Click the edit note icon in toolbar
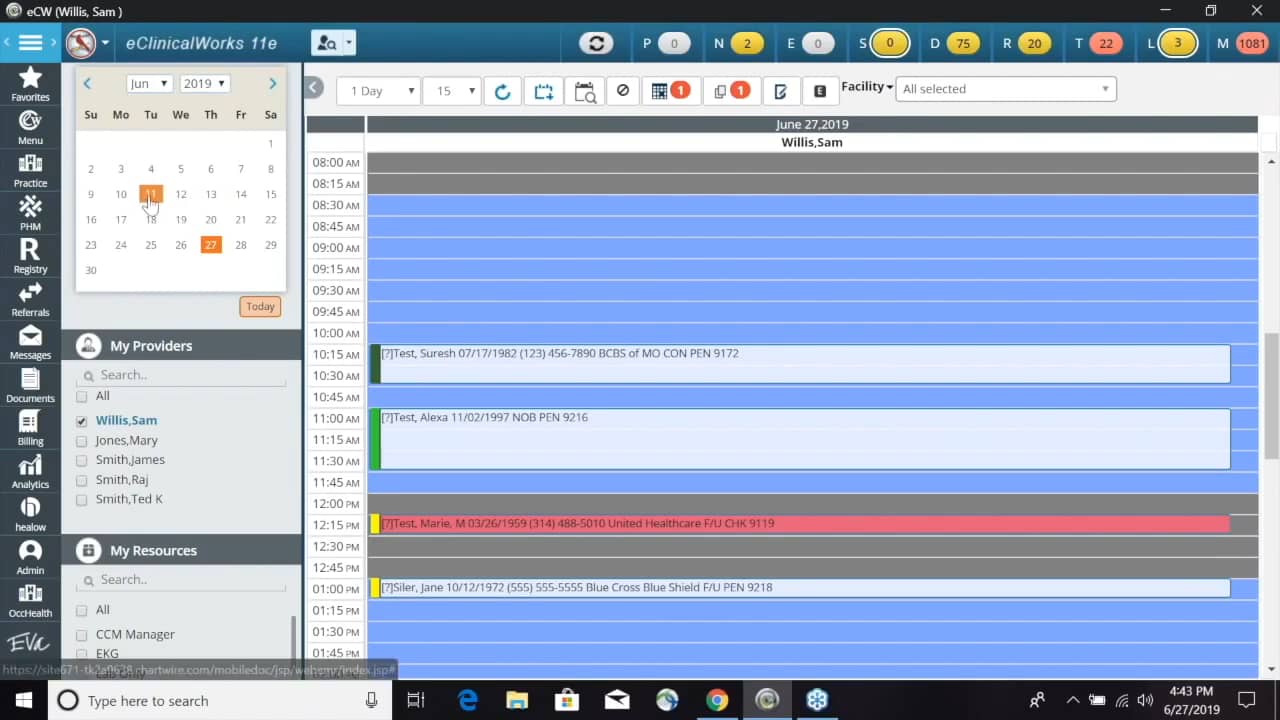1280x720 pixels. [x=780, y=91]
